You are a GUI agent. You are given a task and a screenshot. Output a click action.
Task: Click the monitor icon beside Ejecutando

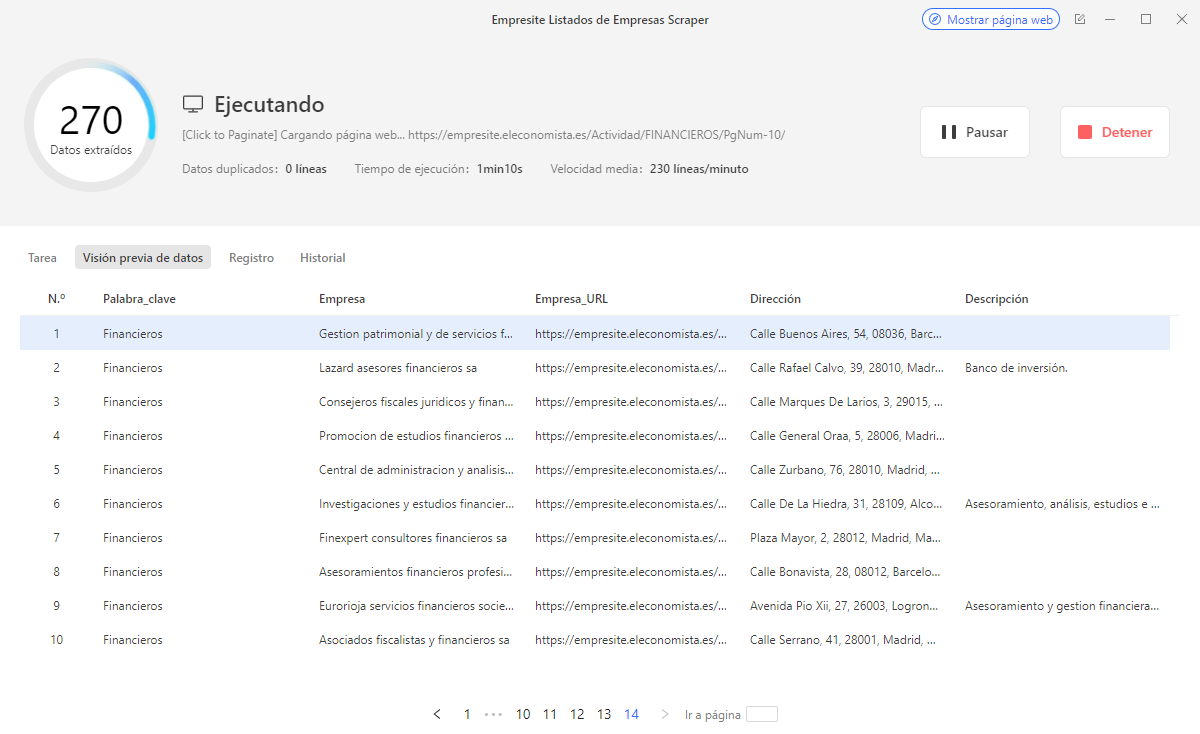click(193, 105)
